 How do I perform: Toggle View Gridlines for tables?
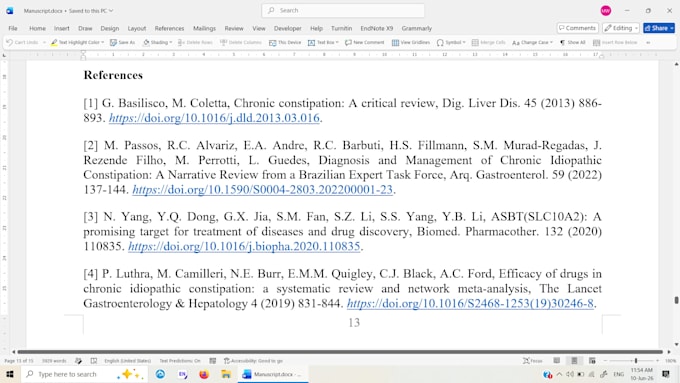pyautogui.click(x=411, y=43)
